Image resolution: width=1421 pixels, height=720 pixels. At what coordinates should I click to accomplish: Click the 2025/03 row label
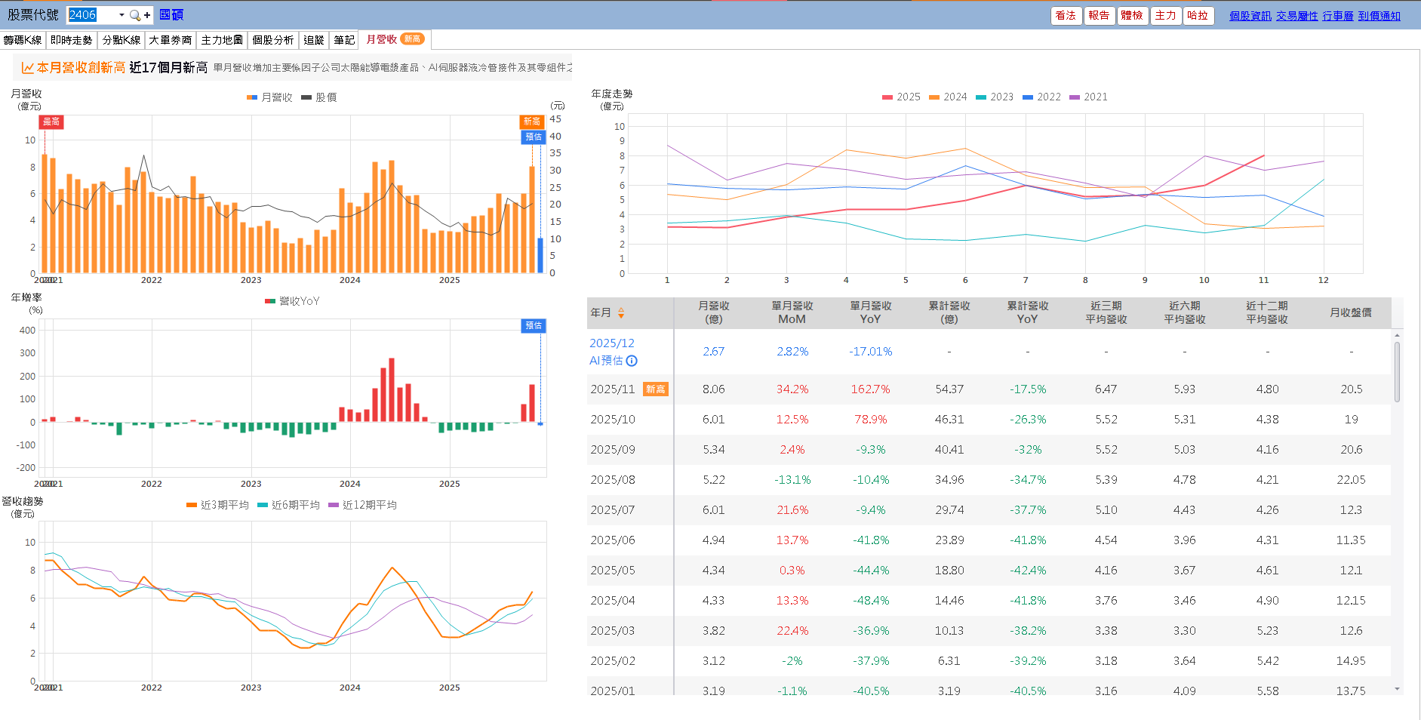pyautogui.click(x=613, y=629)
